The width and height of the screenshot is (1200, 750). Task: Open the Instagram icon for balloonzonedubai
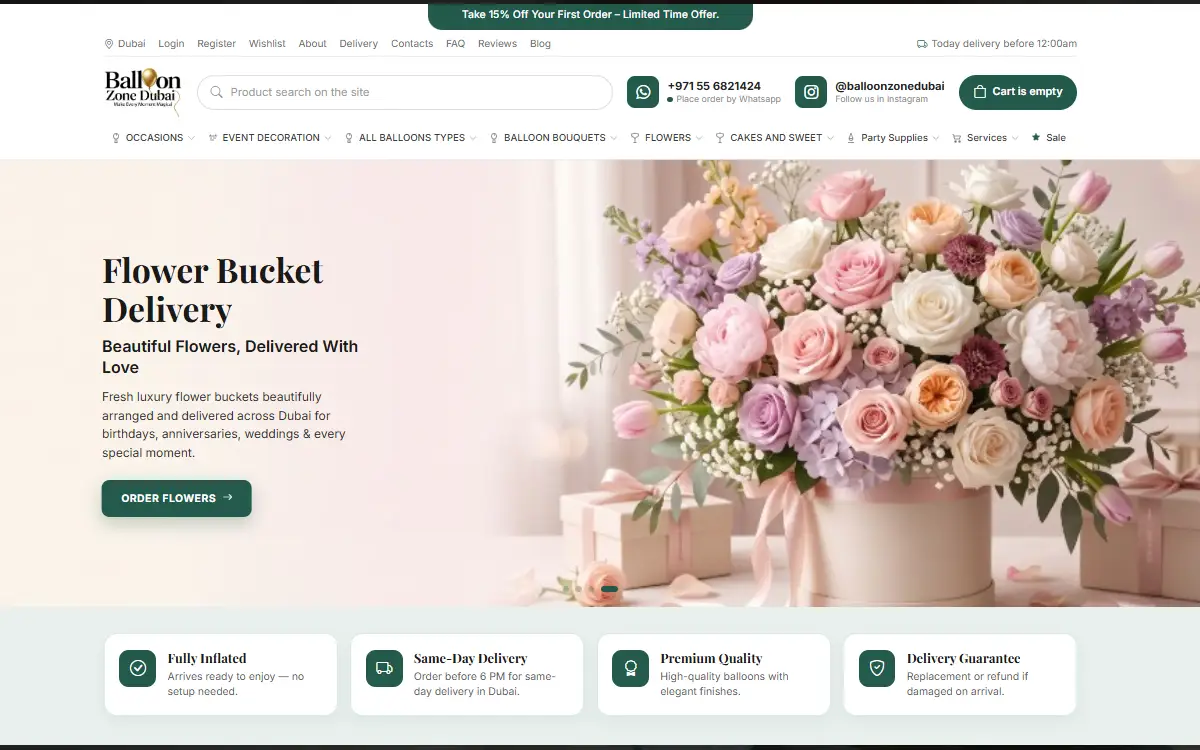pos(811,92)
